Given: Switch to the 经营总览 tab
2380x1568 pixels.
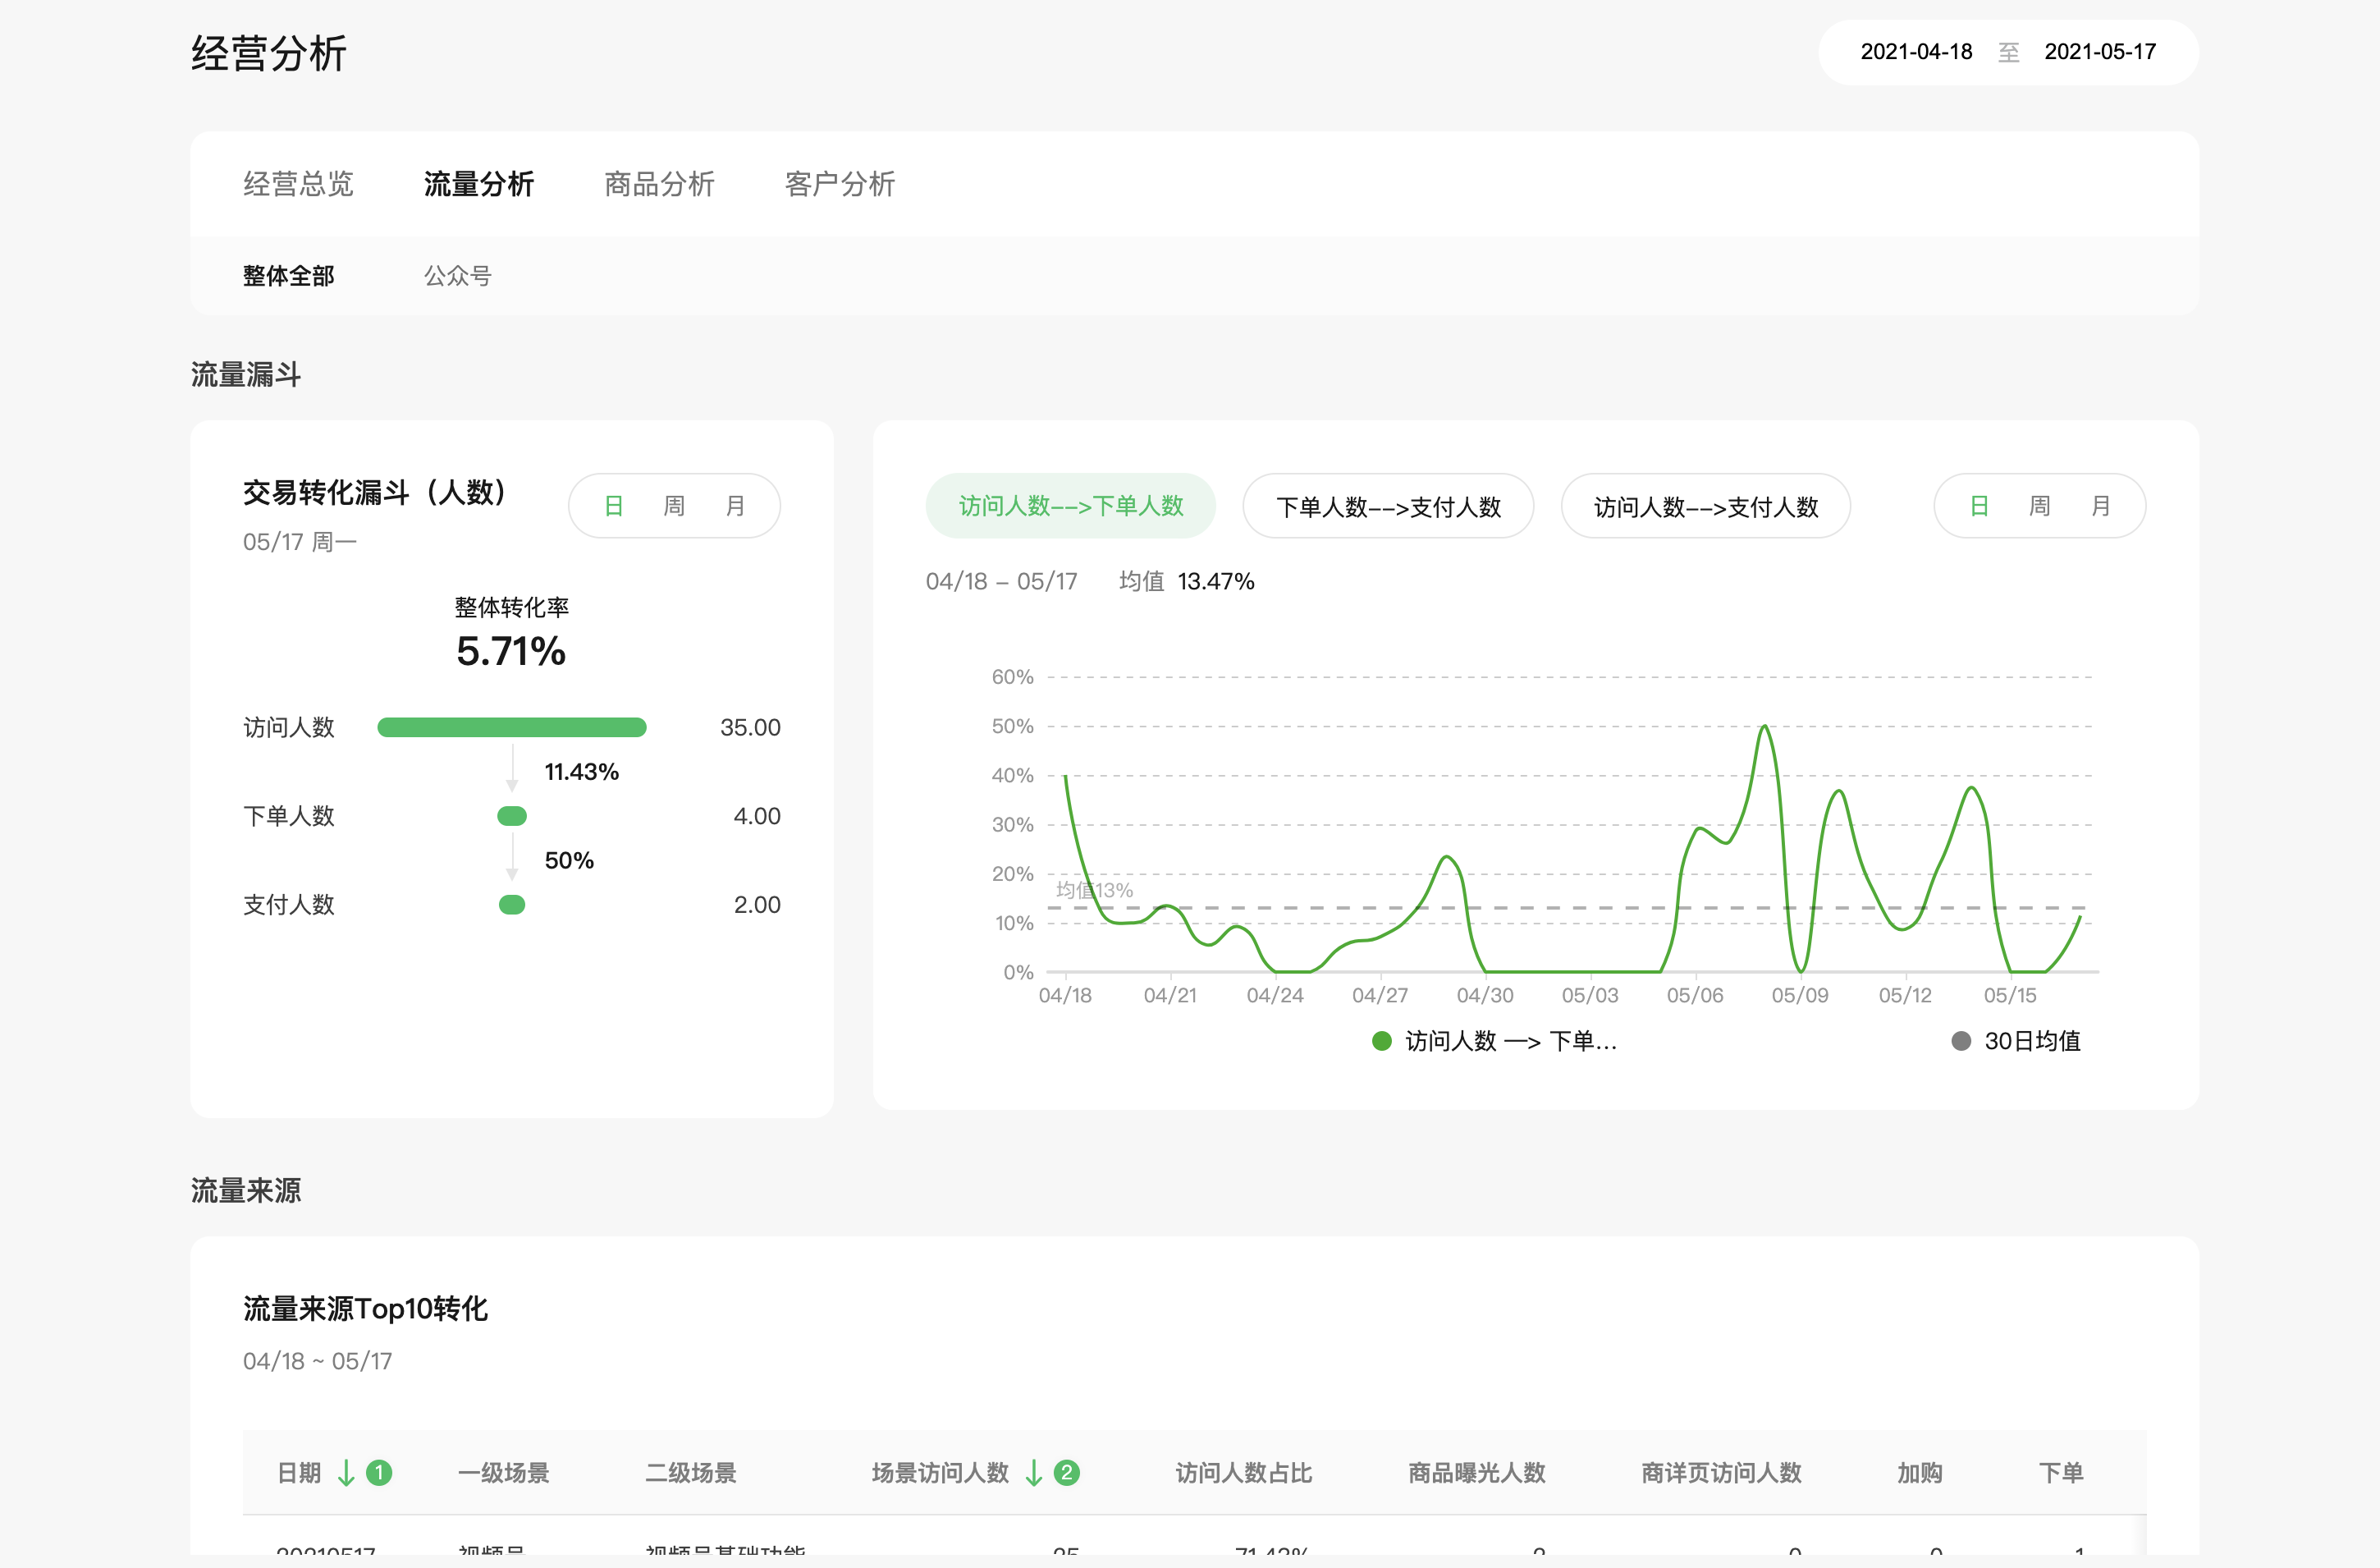Looking at the screenshot, I should pos(298,184).
